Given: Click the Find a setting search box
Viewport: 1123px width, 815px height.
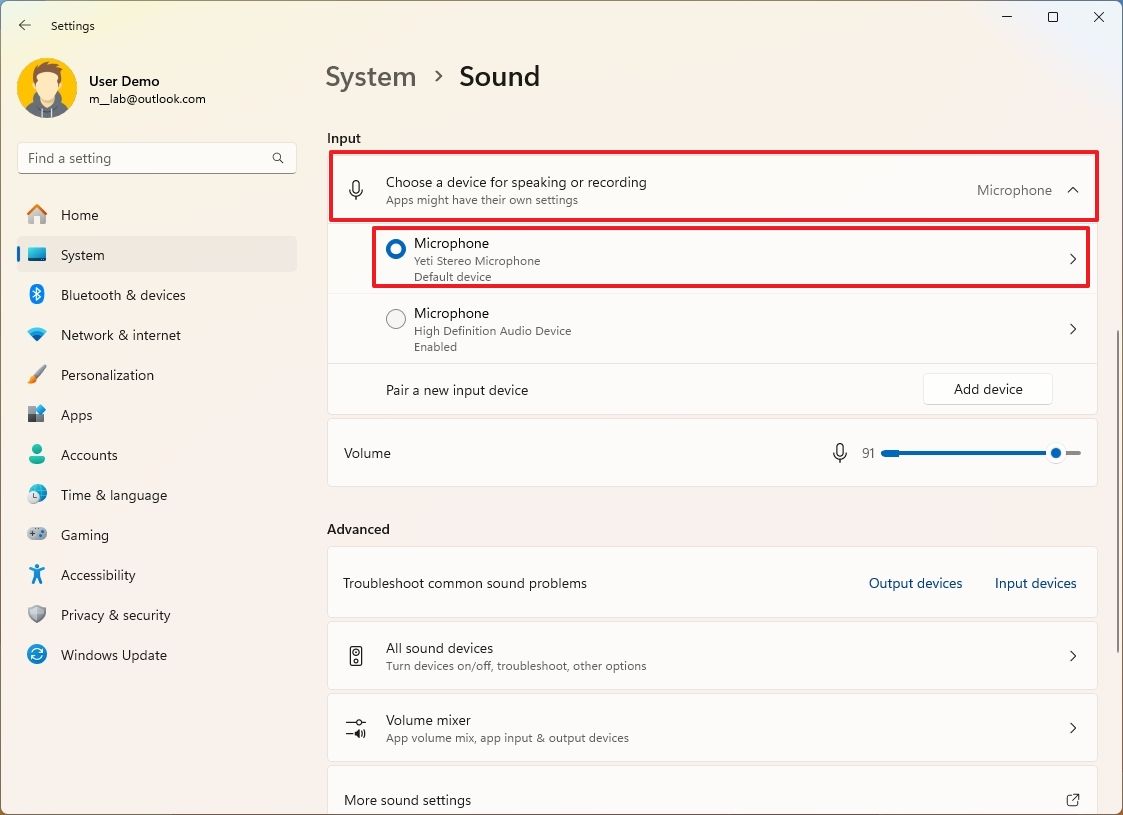Looking at the screenshot, I should point(145,158).
